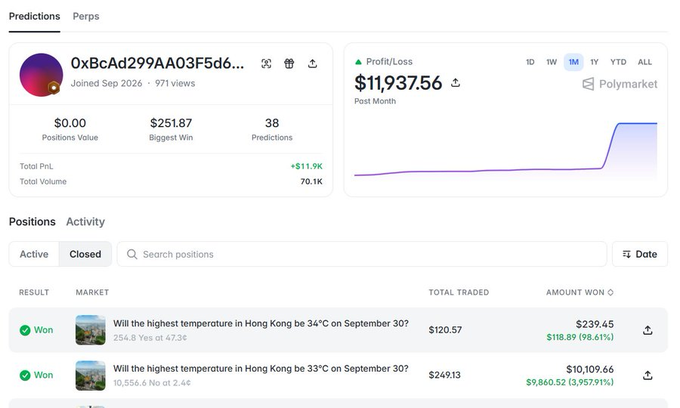Share the Profit/Loss amount icon

(x=455, y=82)
